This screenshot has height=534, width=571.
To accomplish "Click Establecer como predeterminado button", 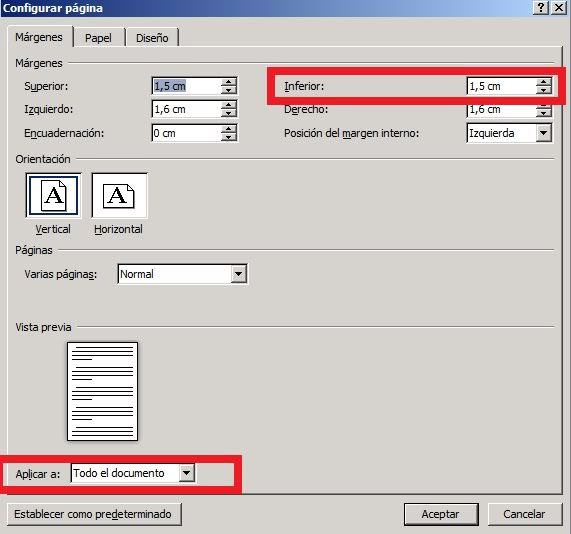I will point(94,514).
